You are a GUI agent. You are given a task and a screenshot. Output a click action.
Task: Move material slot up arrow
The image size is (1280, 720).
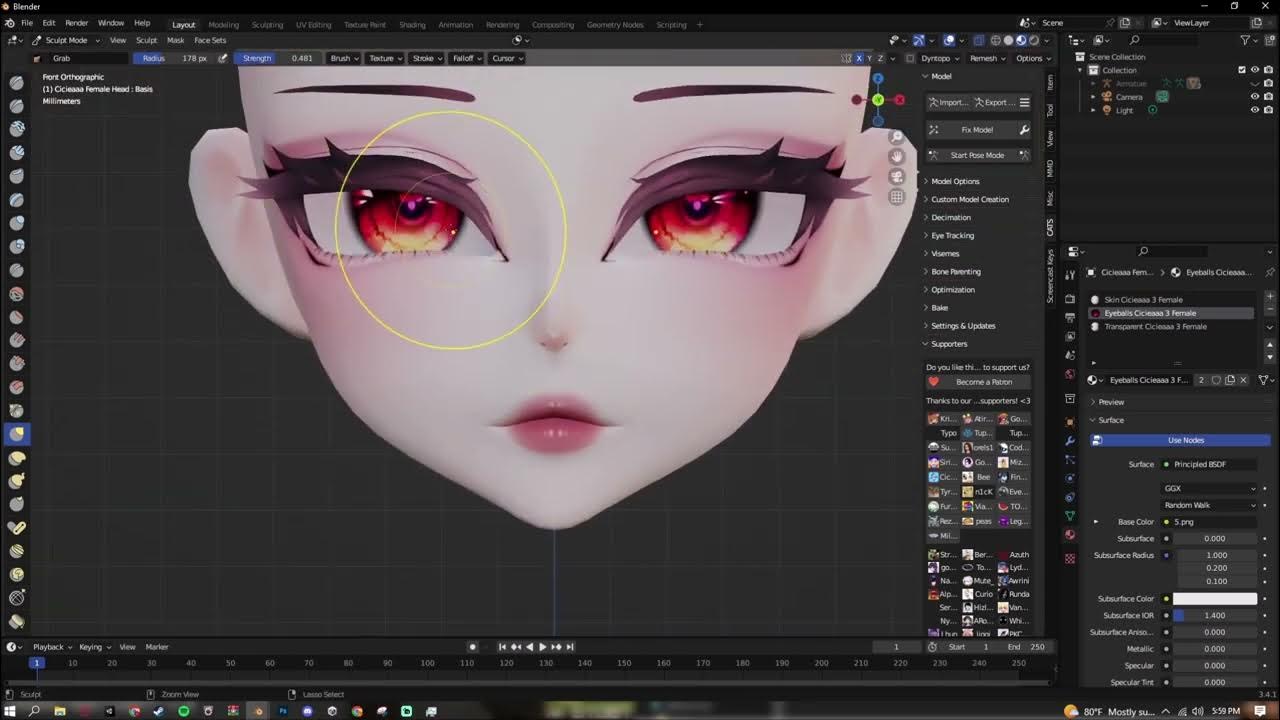[1270, 346]
